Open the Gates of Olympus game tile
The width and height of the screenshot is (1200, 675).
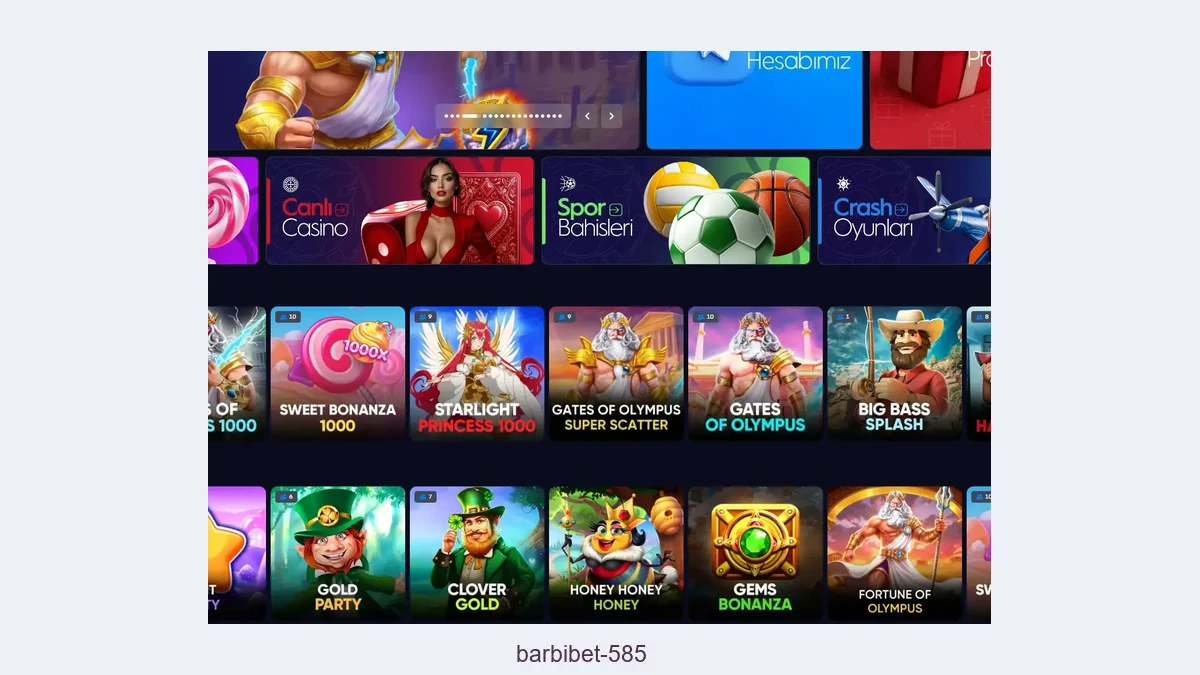point(755,373)
